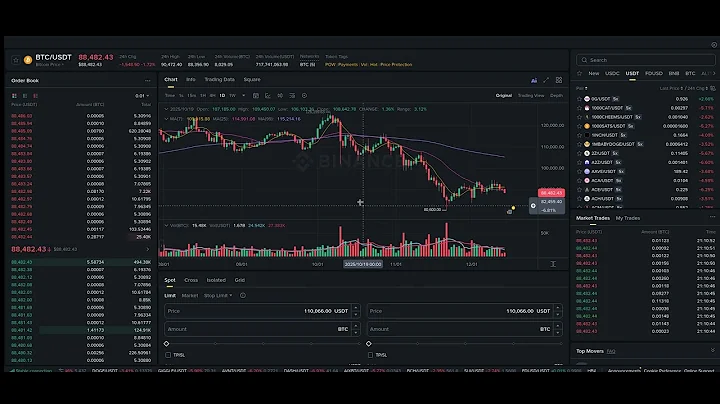Screen dimensions: 720x404
Task: Open the technical indicators icon
Action: (x=268, y=95)
